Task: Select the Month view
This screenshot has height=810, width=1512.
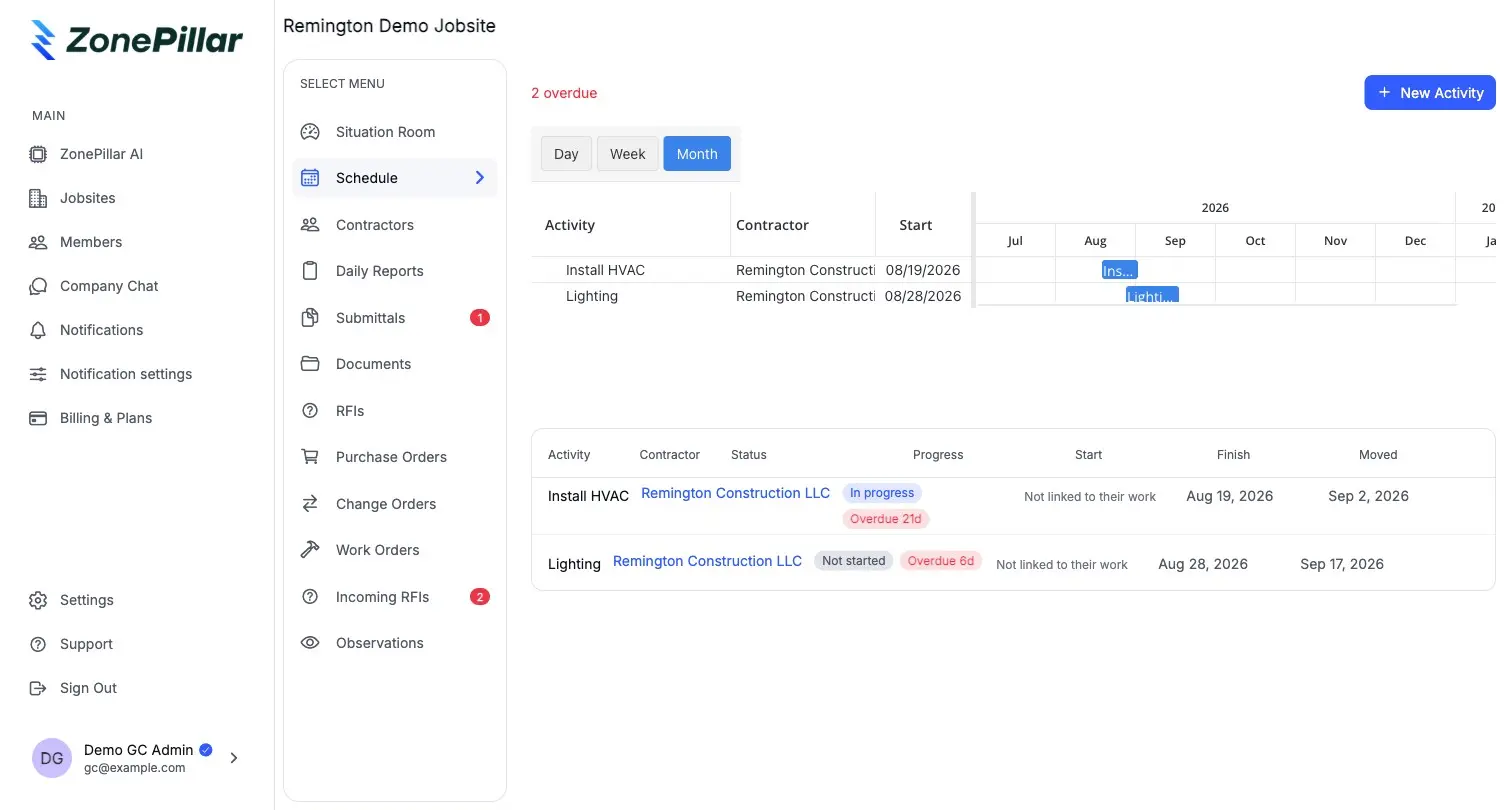Action: point(697,154)
